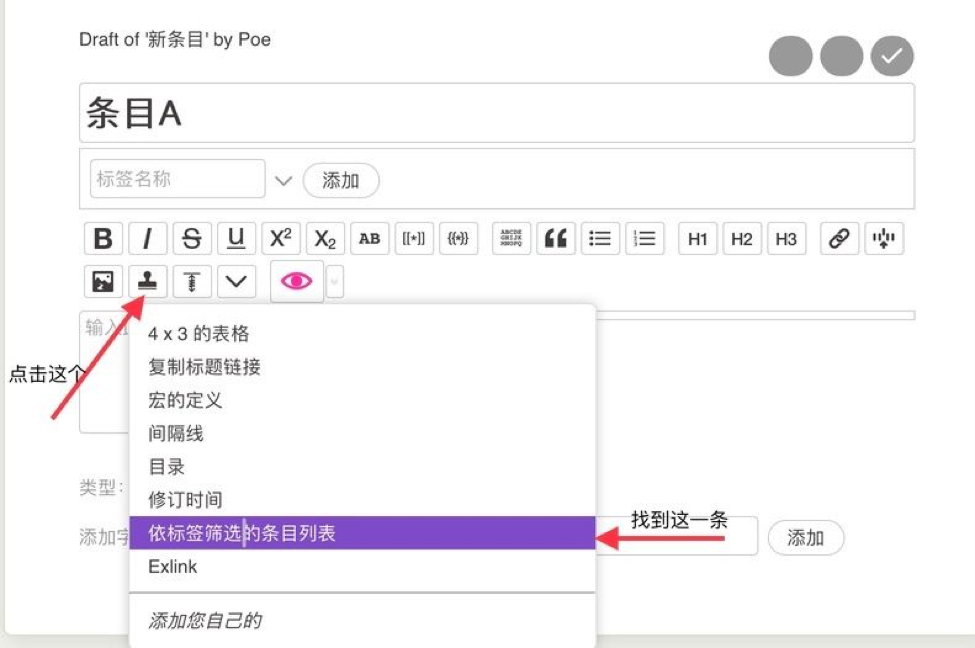975x648 pixels.
Task: Click '添加您自己的' at menu bottom
Action: coord(363,621)
